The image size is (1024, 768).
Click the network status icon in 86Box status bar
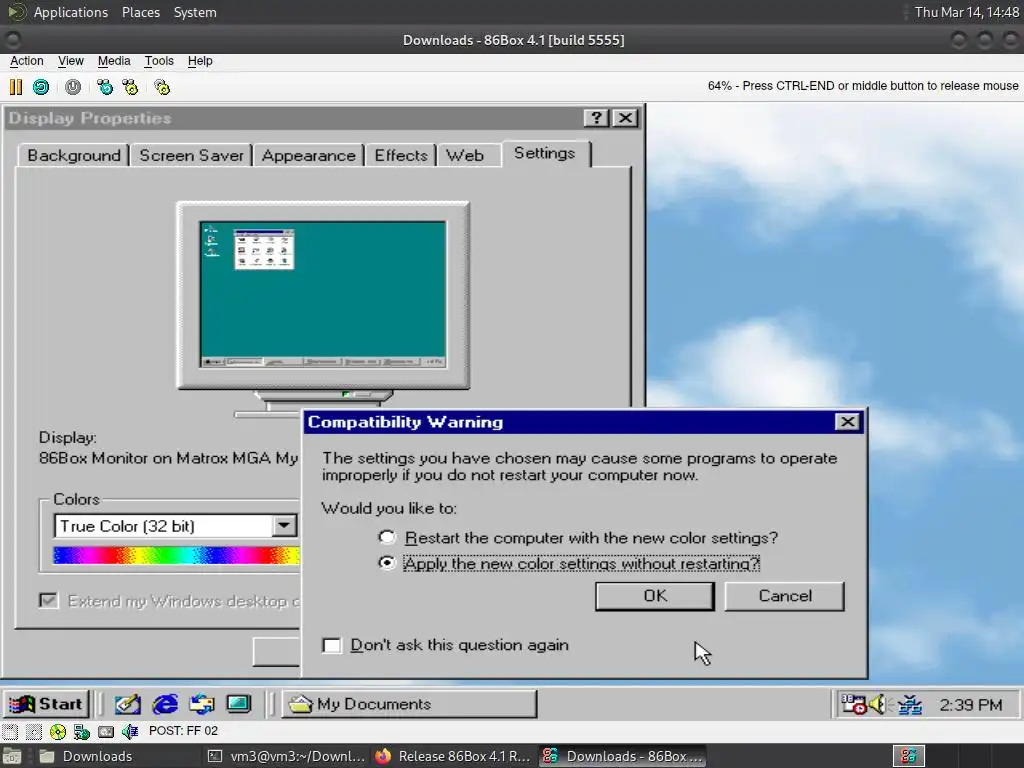coord(82,731)
